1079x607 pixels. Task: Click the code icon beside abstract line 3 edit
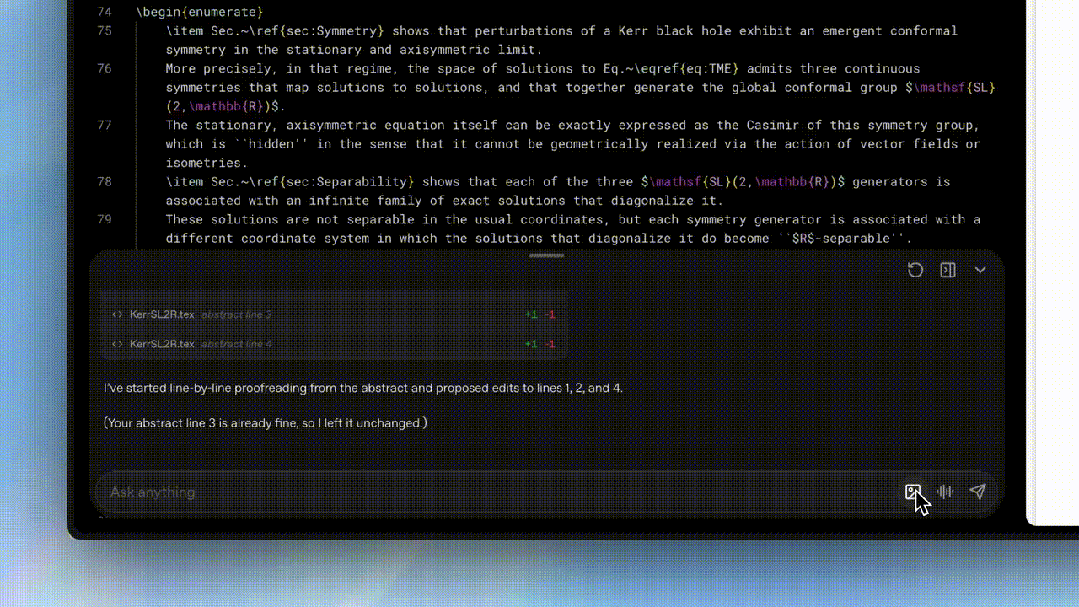pos(117,315)
